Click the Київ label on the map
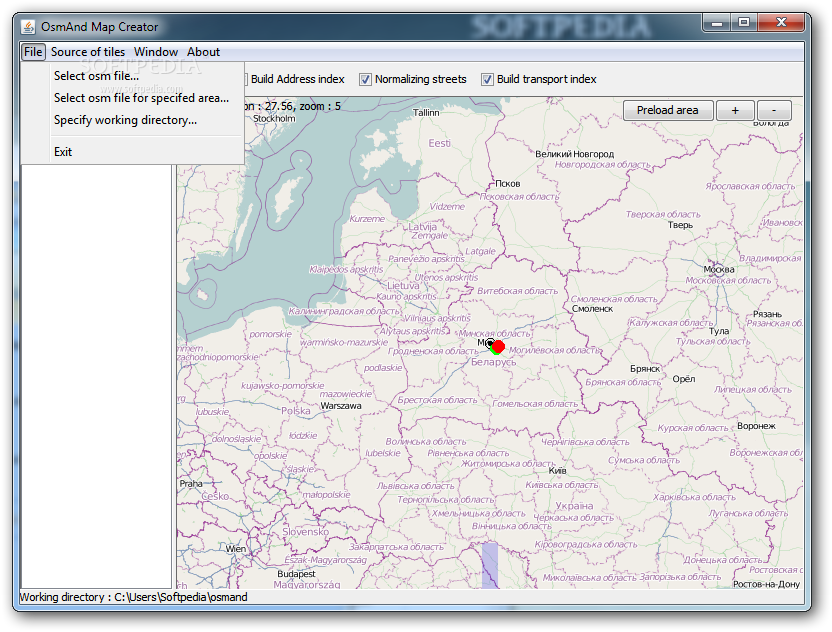This screenshot has width=832, height=632. 558,471
